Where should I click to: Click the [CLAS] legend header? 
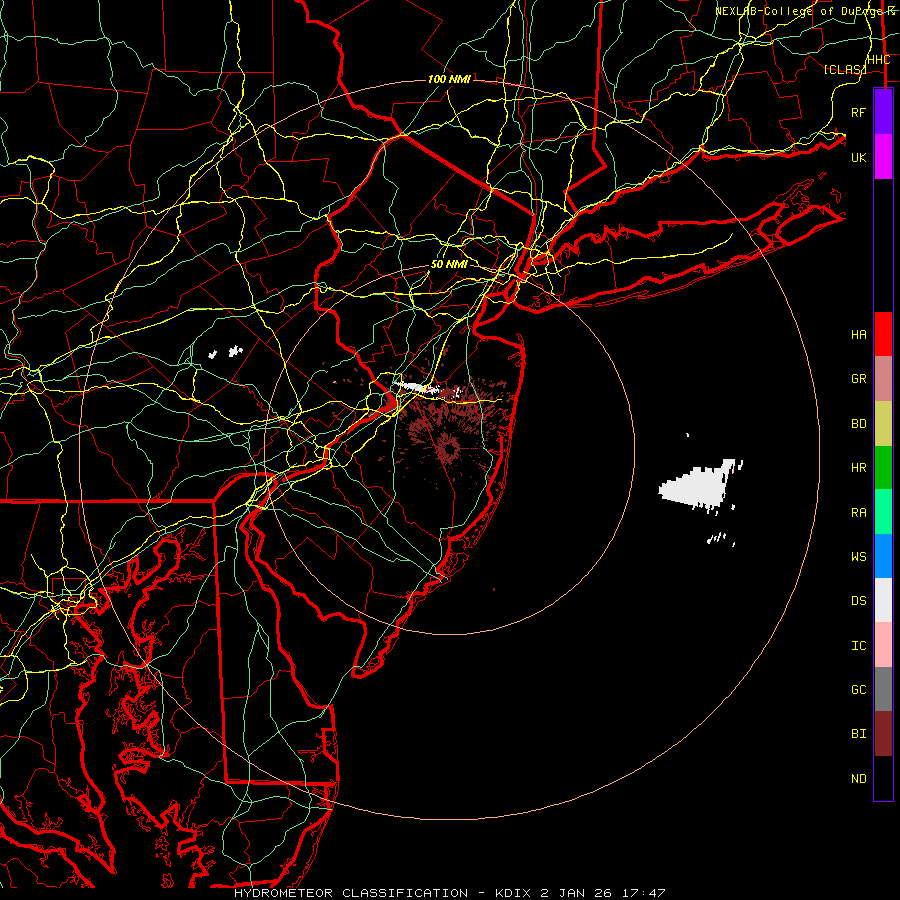[x=844, y=69]
